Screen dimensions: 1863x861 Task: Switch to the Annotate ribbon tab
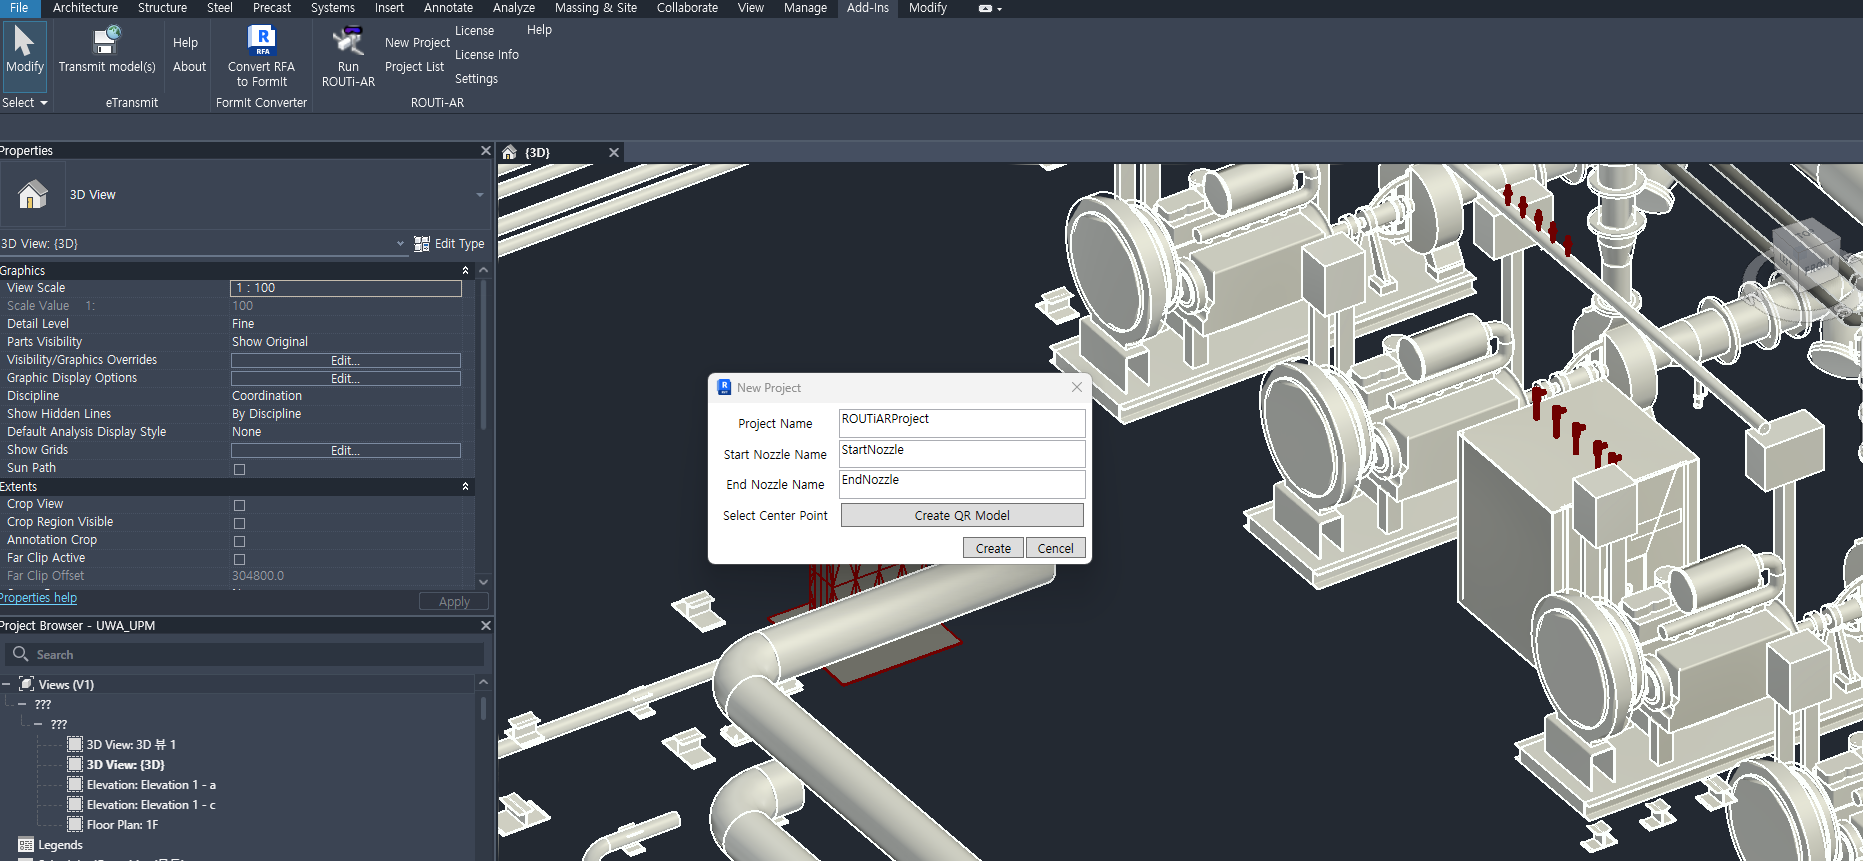coord(448,8)
